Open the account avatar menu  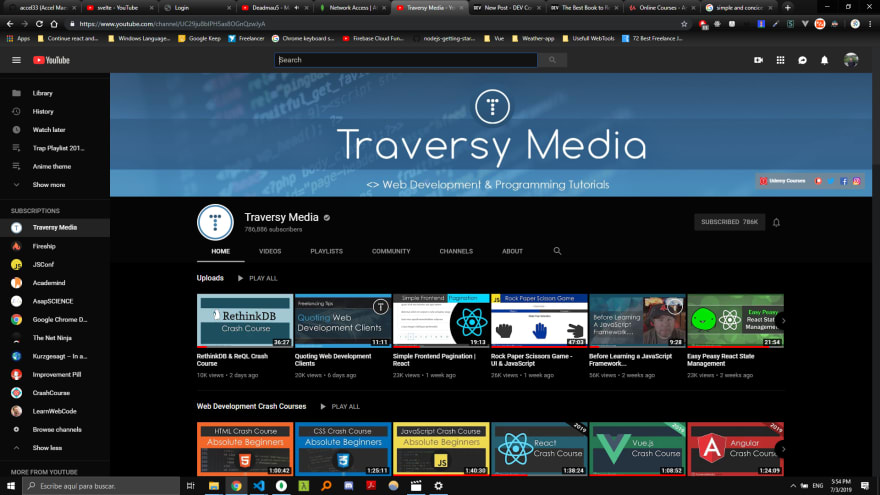851,60
